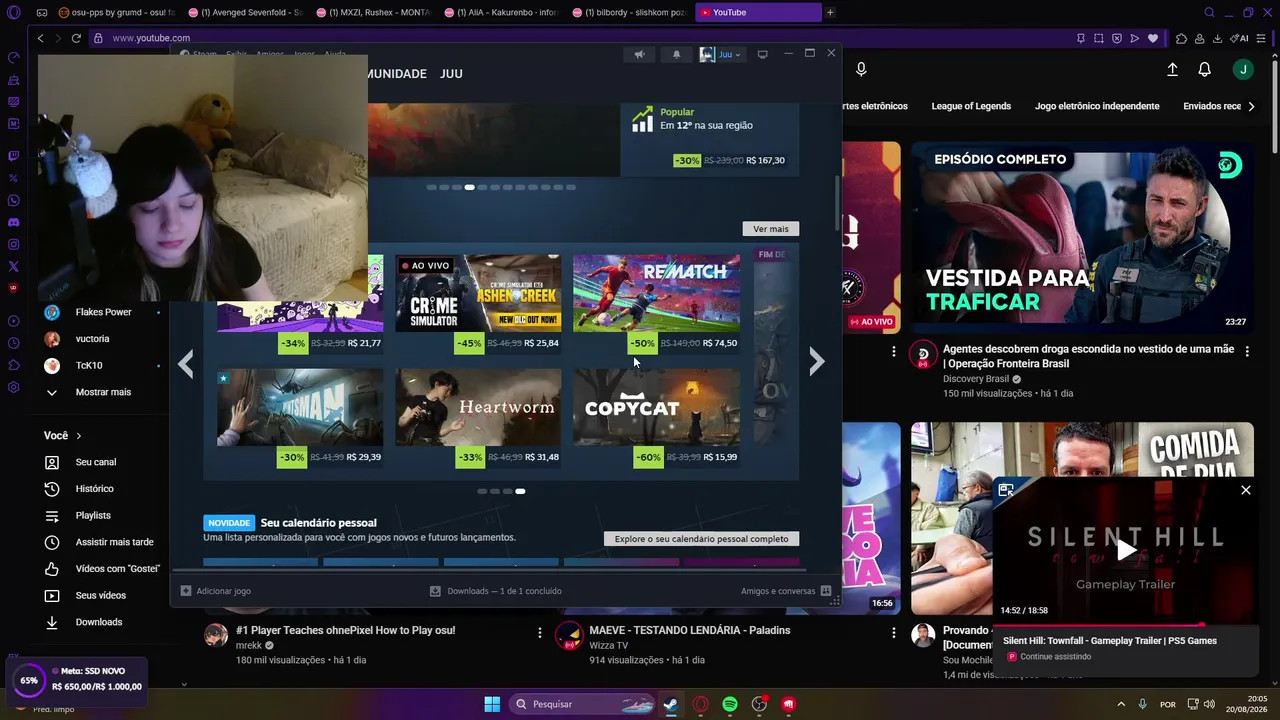The height and width of the screenshot is (720, 1280).
Task: Open the COPYCAT game card in Steam
Action: coord(657,418)
